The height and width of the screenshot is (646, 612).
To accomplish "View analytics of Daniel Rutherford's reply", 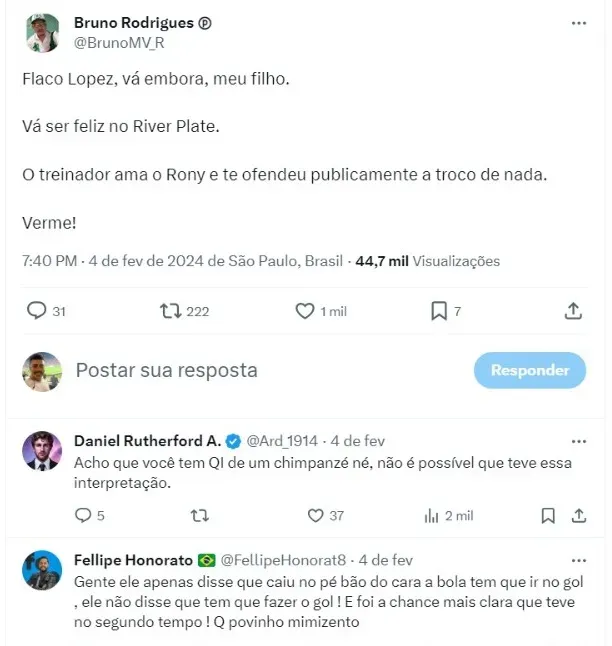I will [x=432, y=516].
